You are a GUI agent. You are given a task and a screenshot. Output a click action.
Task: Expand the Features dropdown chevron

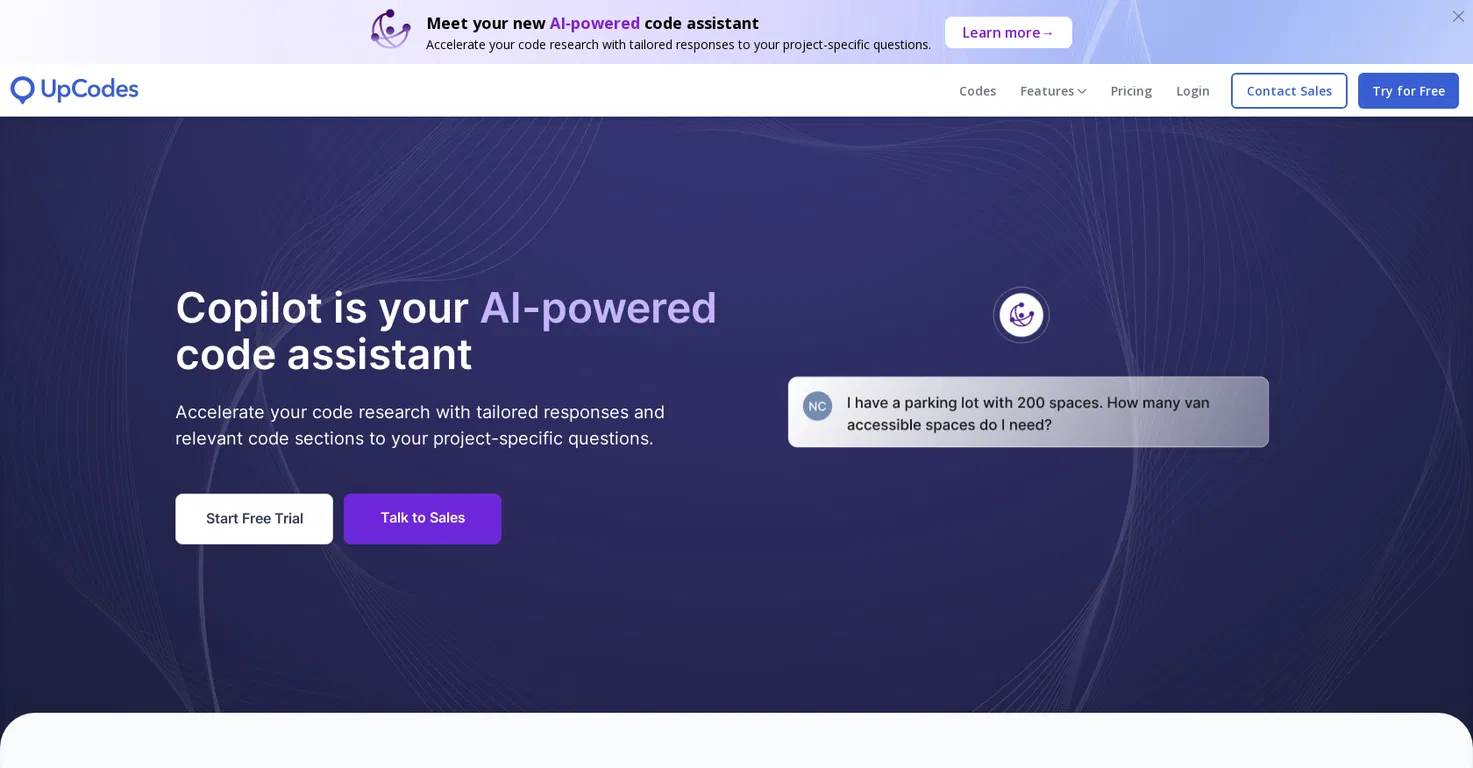tap(1082, 91)
